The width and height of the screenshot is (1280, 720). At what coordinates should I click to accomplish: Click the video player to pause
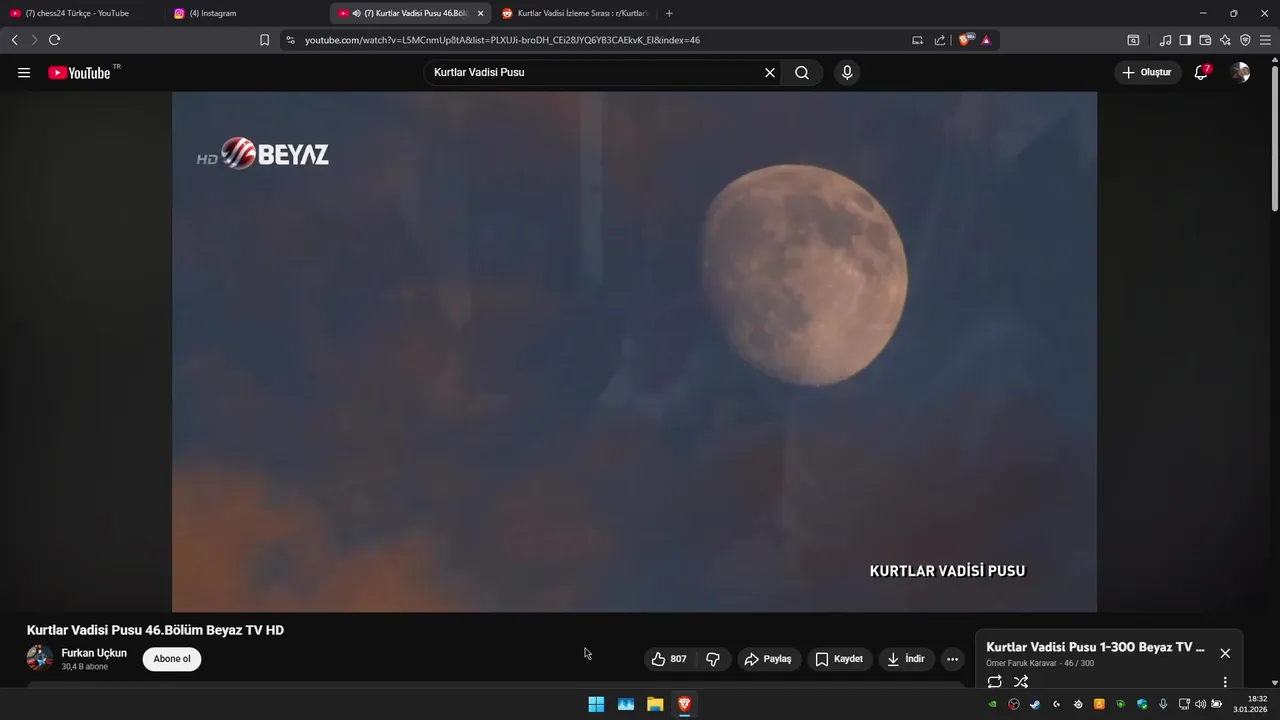point(634,352)
